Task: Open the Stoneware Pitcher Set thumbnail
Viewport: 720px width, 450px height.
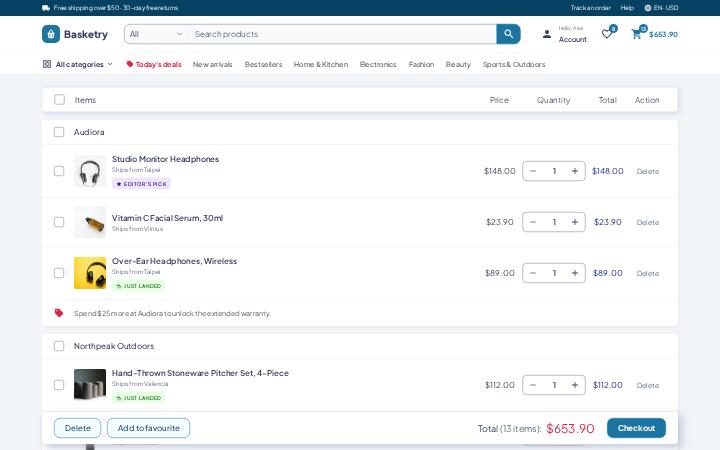Action: coord(90,385)
